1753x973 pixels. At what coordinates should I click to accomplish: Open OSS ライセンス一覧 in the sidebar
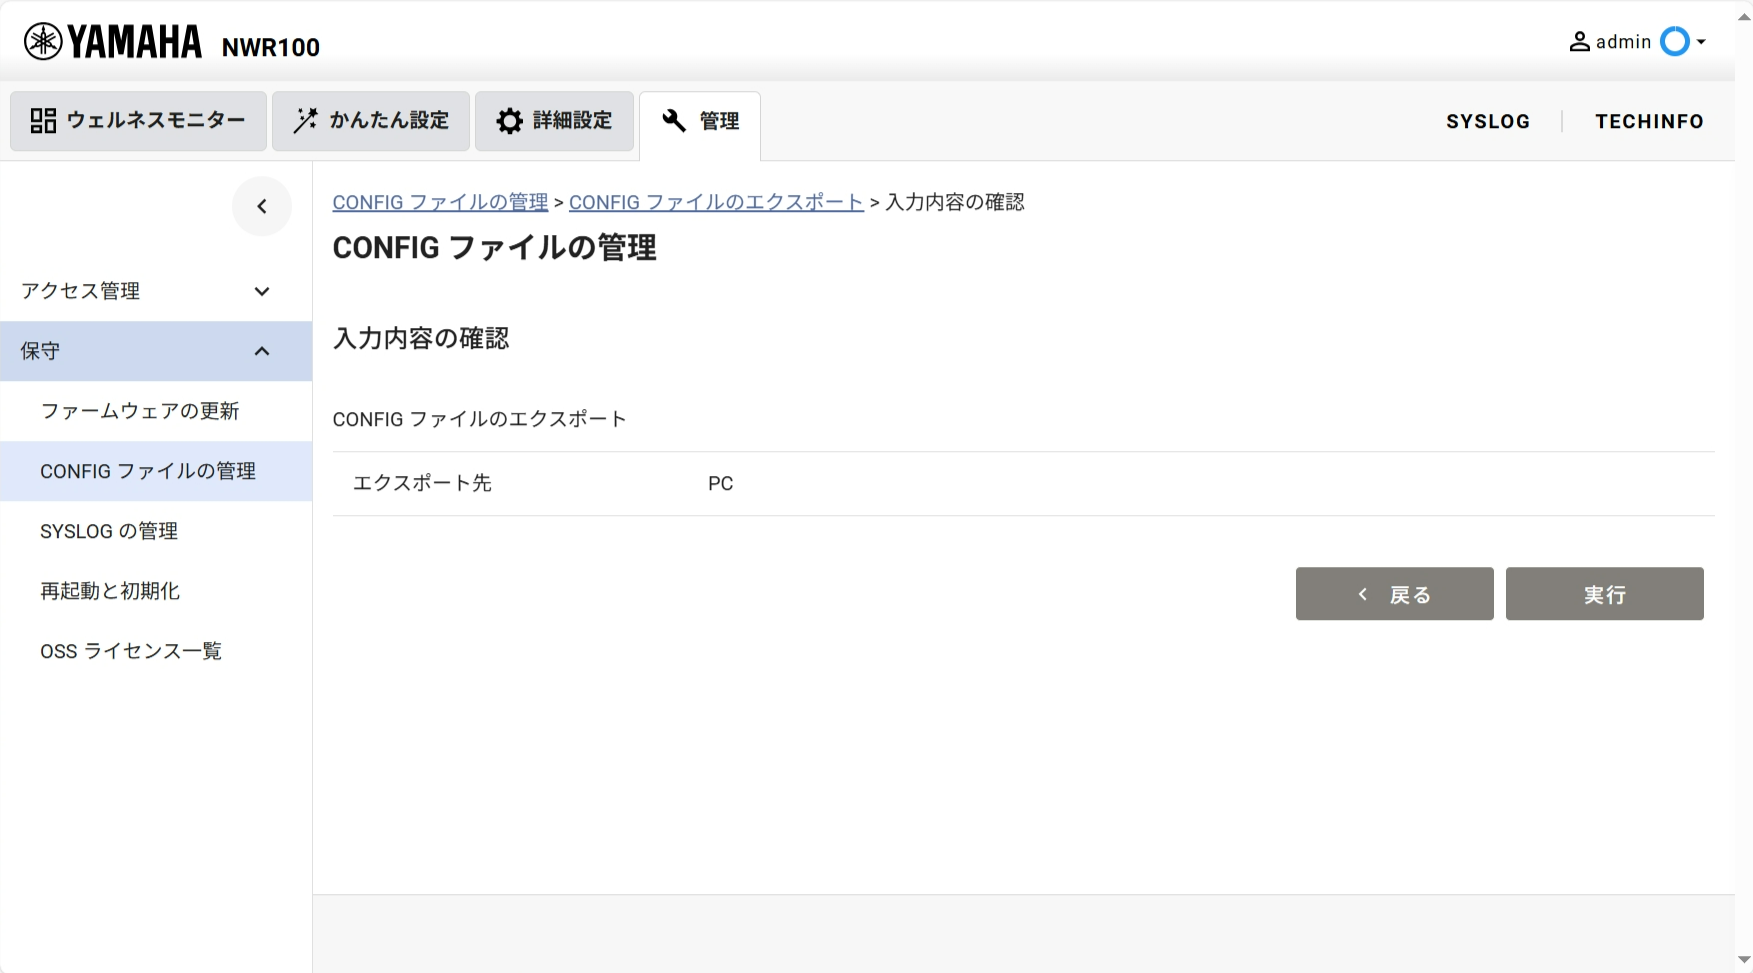[x=131, y=651]
